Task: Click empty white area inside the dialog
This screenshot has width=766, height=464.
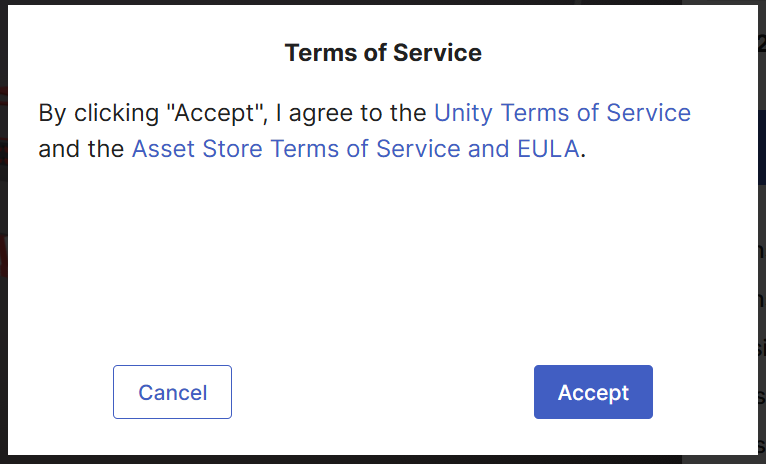Action: 383,260
